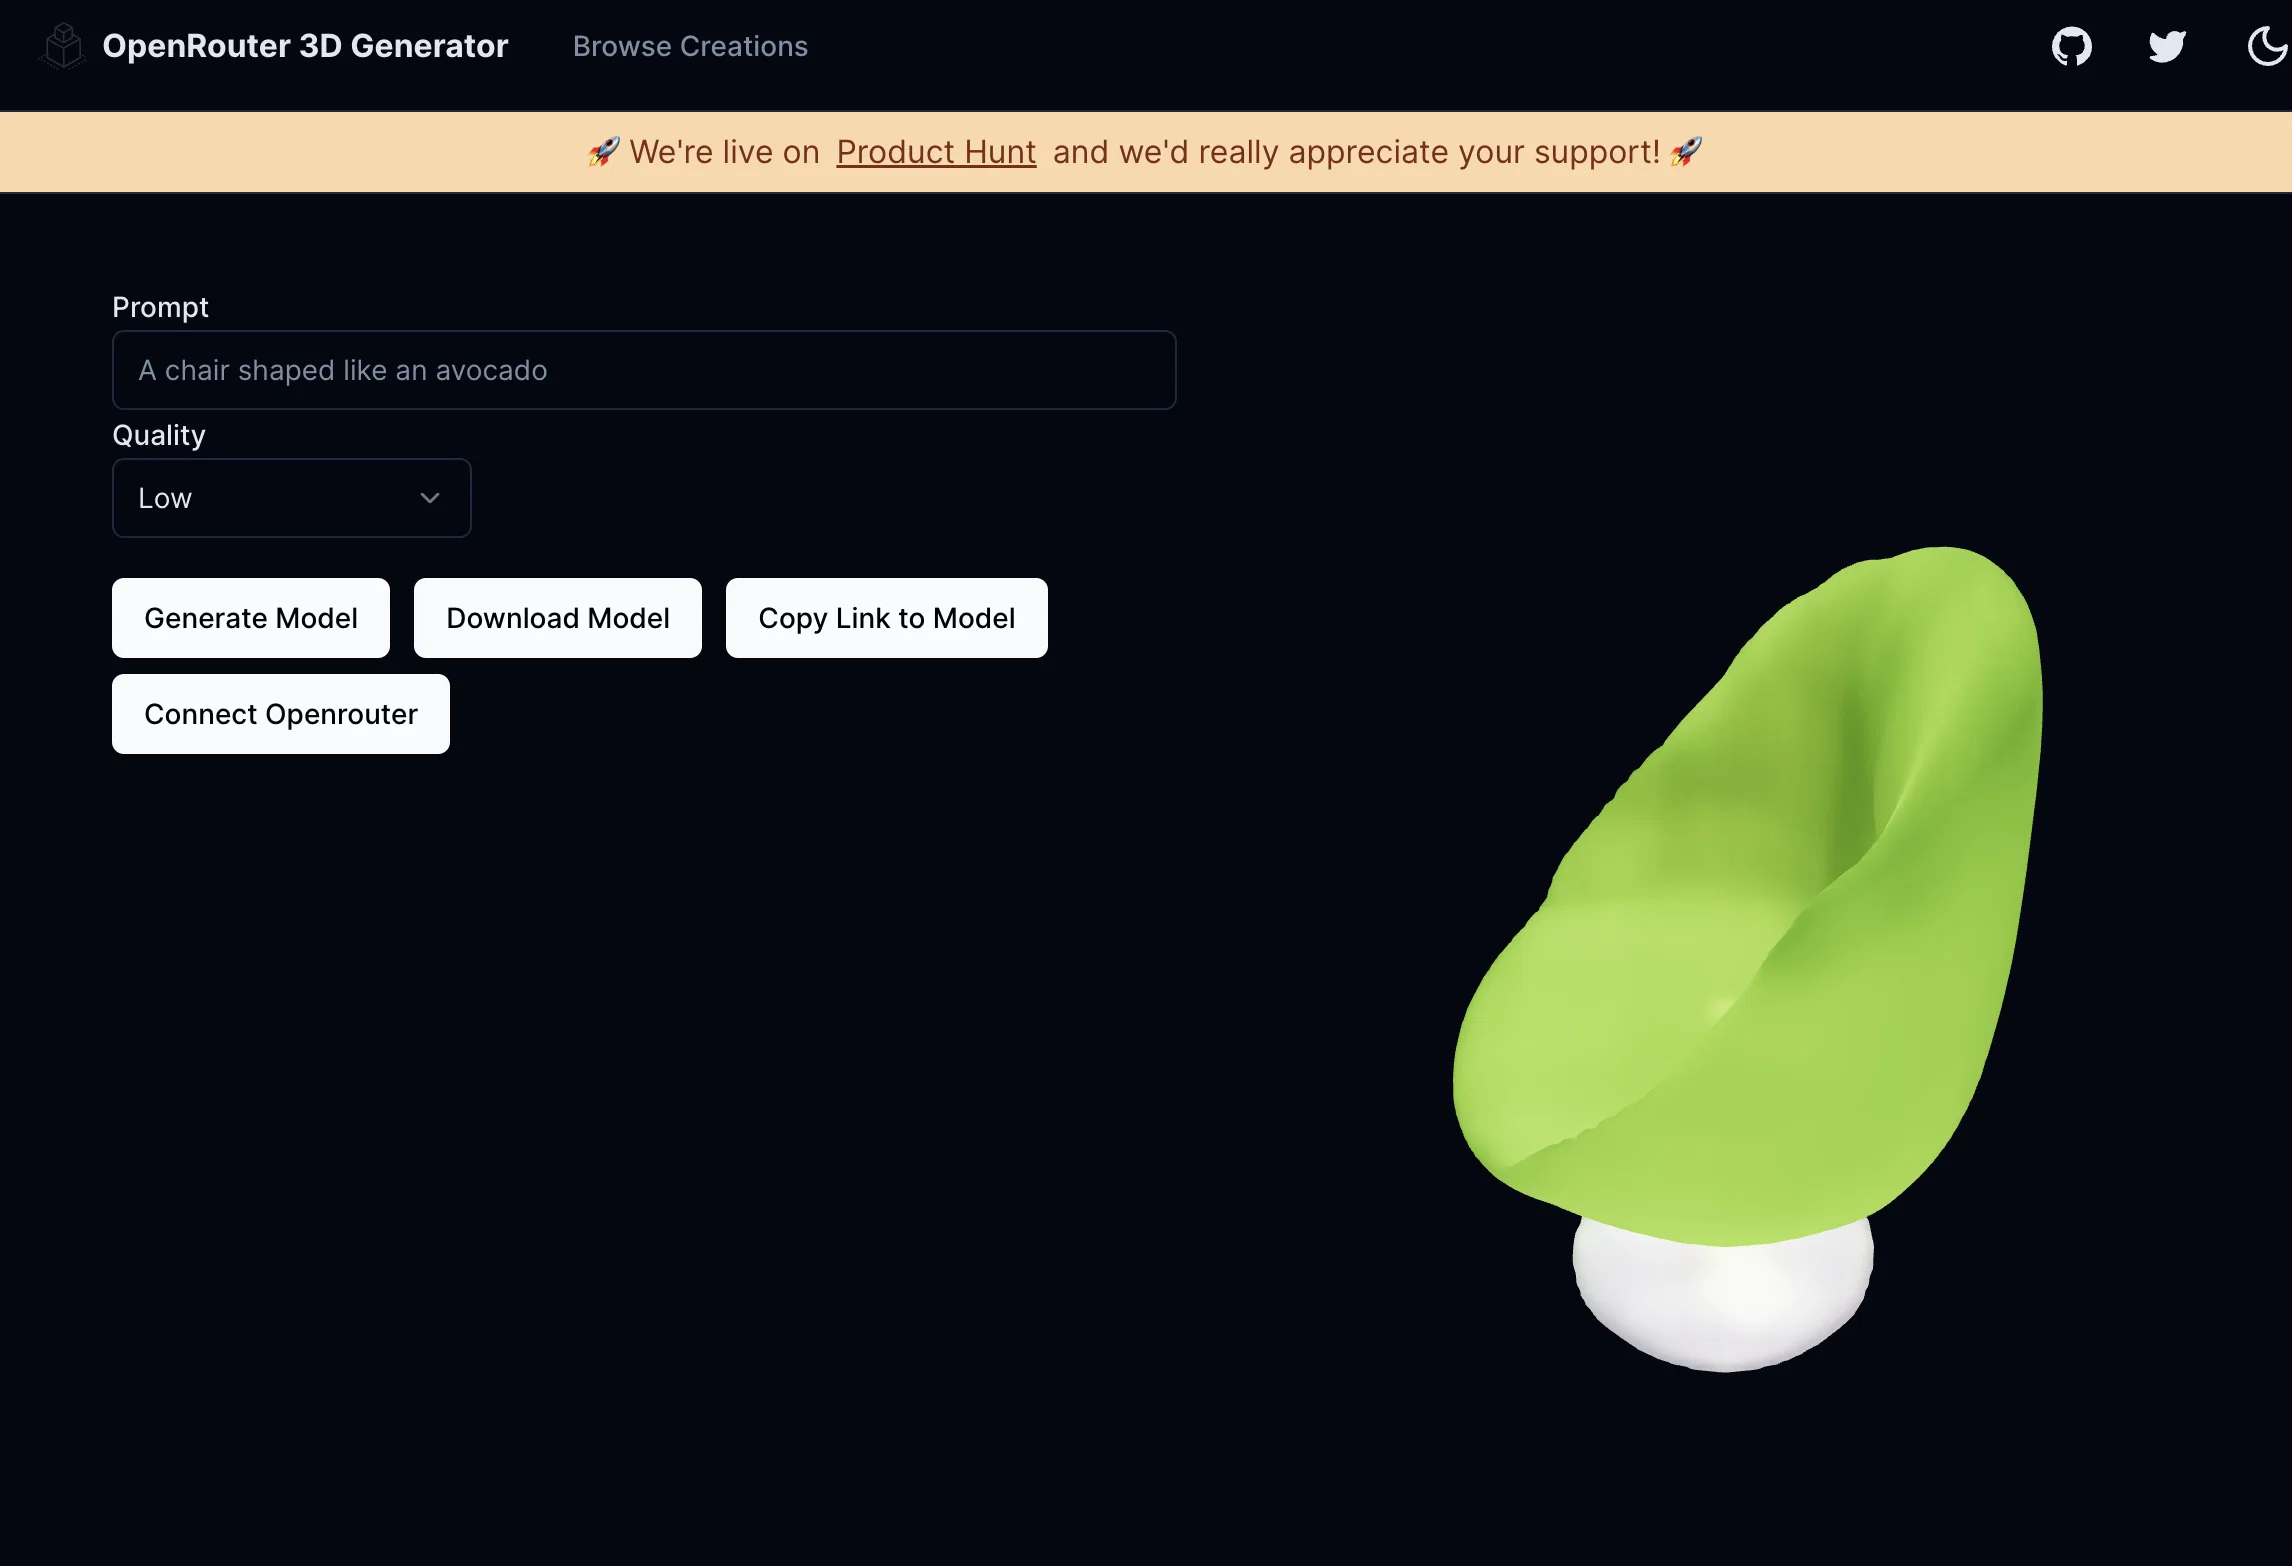Click Copy Link to Model
The height and width of the screenshot is (1566, 2292).
[x=887, y=618]
